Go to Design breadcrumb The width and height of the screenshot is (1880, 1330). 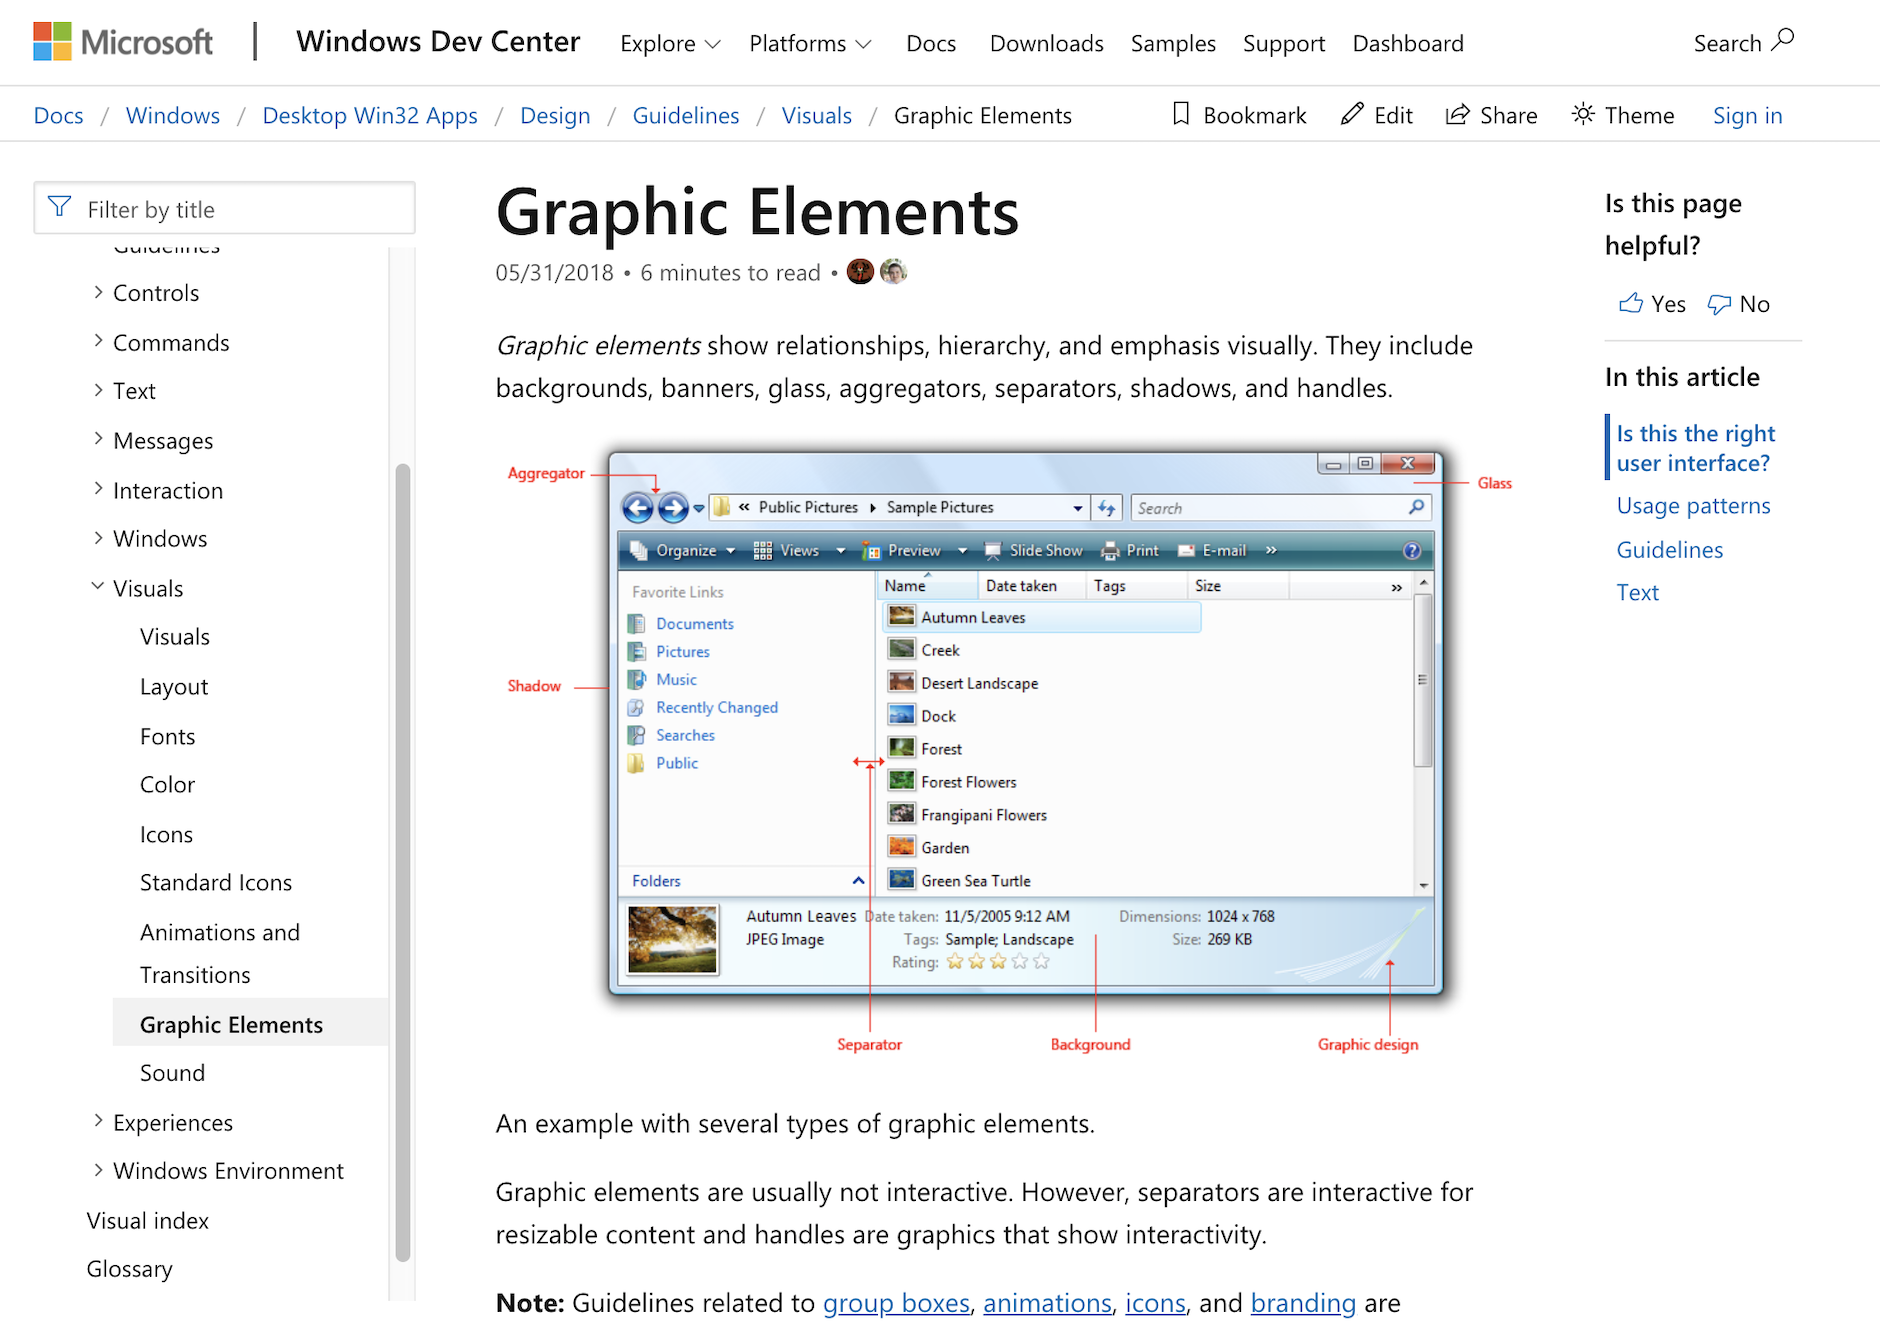[x=555, y=116]
